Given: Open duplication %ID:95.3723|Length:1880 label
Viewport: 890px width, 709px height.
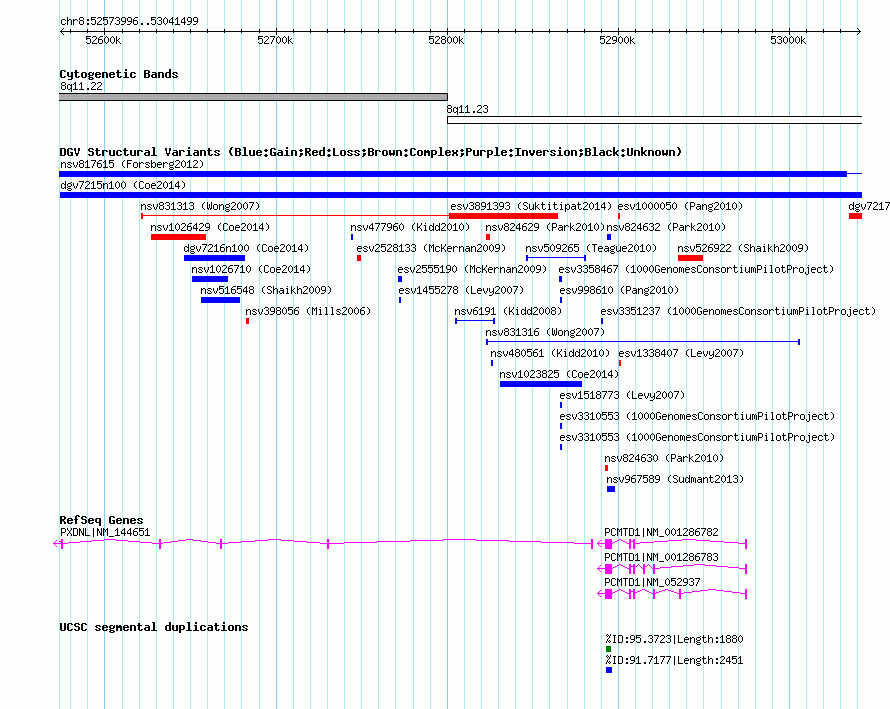Looking at the screenshot, I should [x=674, y=639].
